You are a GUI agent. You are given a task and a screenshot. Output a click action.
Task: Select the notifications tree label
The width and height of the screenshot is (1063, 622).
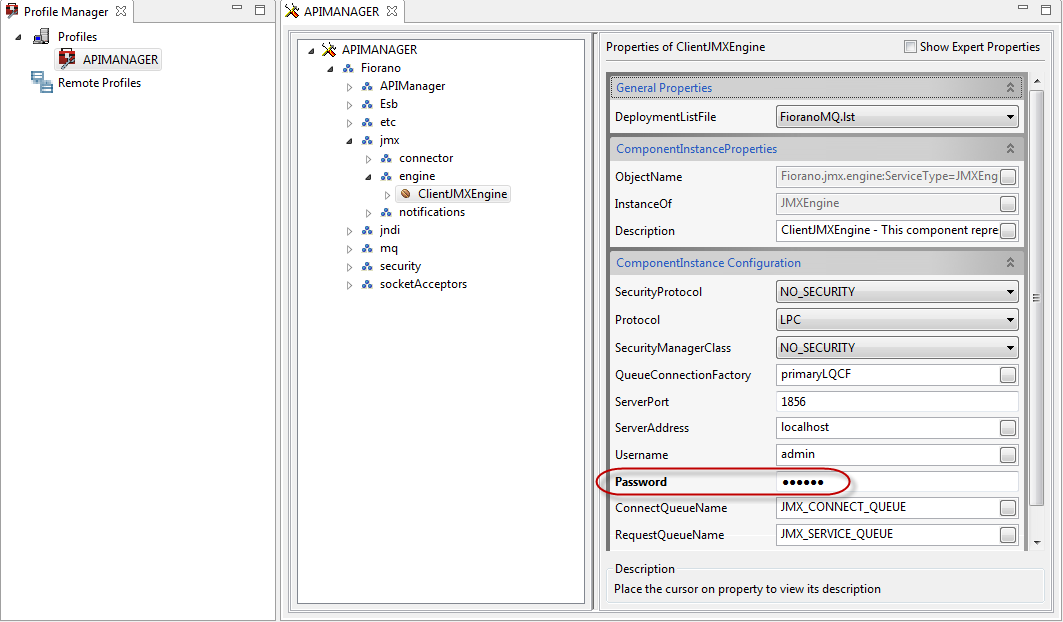click(x=432, y=212)
